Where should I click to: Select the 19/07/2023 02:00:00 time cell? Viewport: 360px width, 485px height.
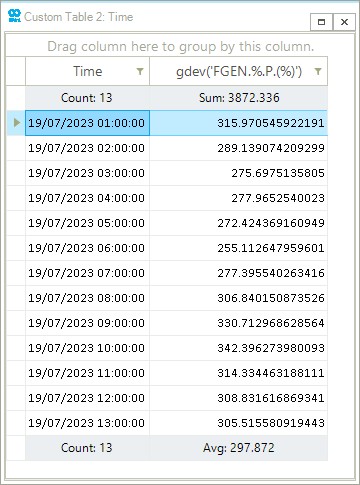coord(87,148)
